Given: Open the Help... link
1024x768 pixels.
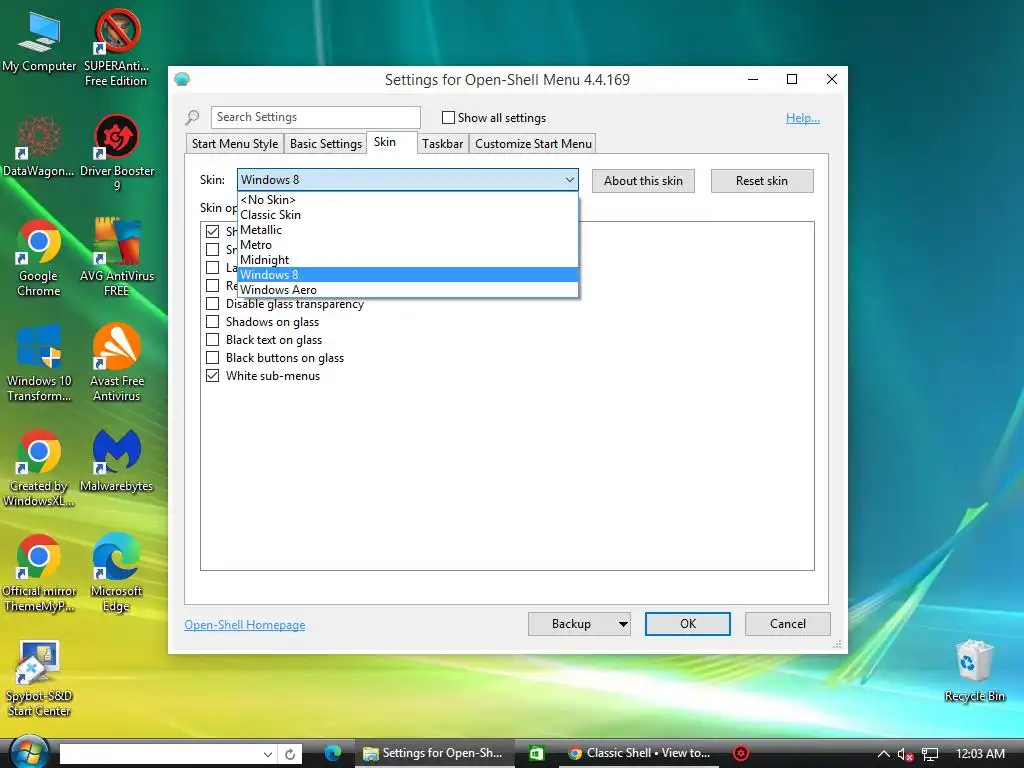Looking at the screenshot, I should (803, 118).
